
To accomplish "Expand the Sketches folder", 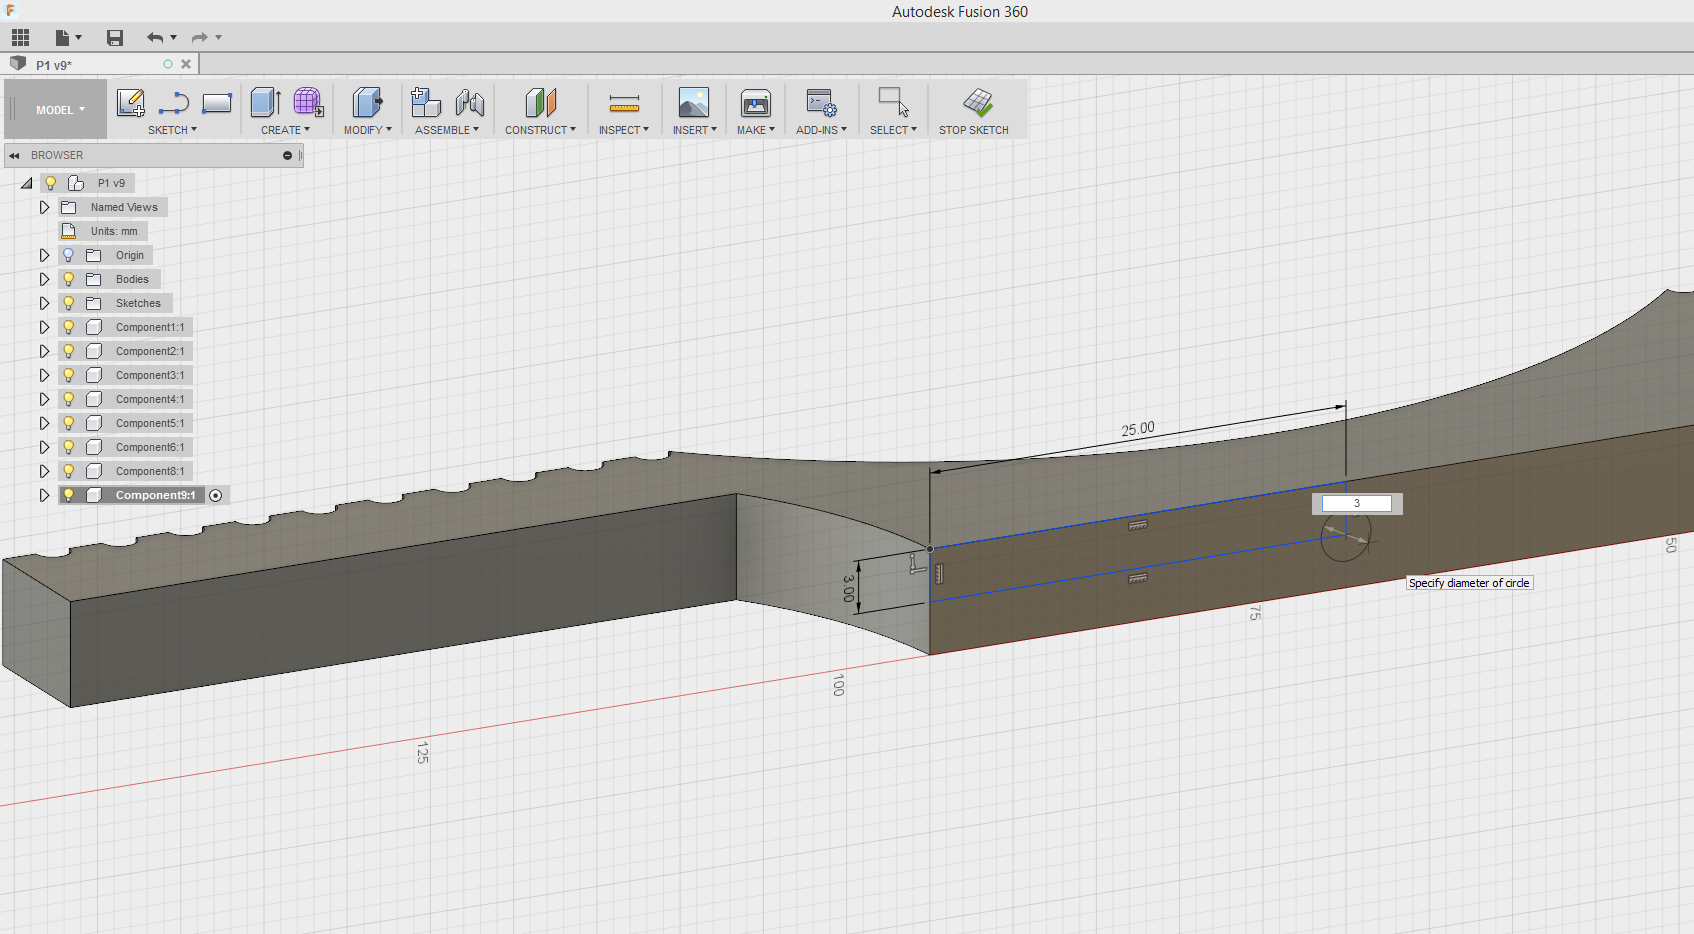I will [x=44, y=303].
